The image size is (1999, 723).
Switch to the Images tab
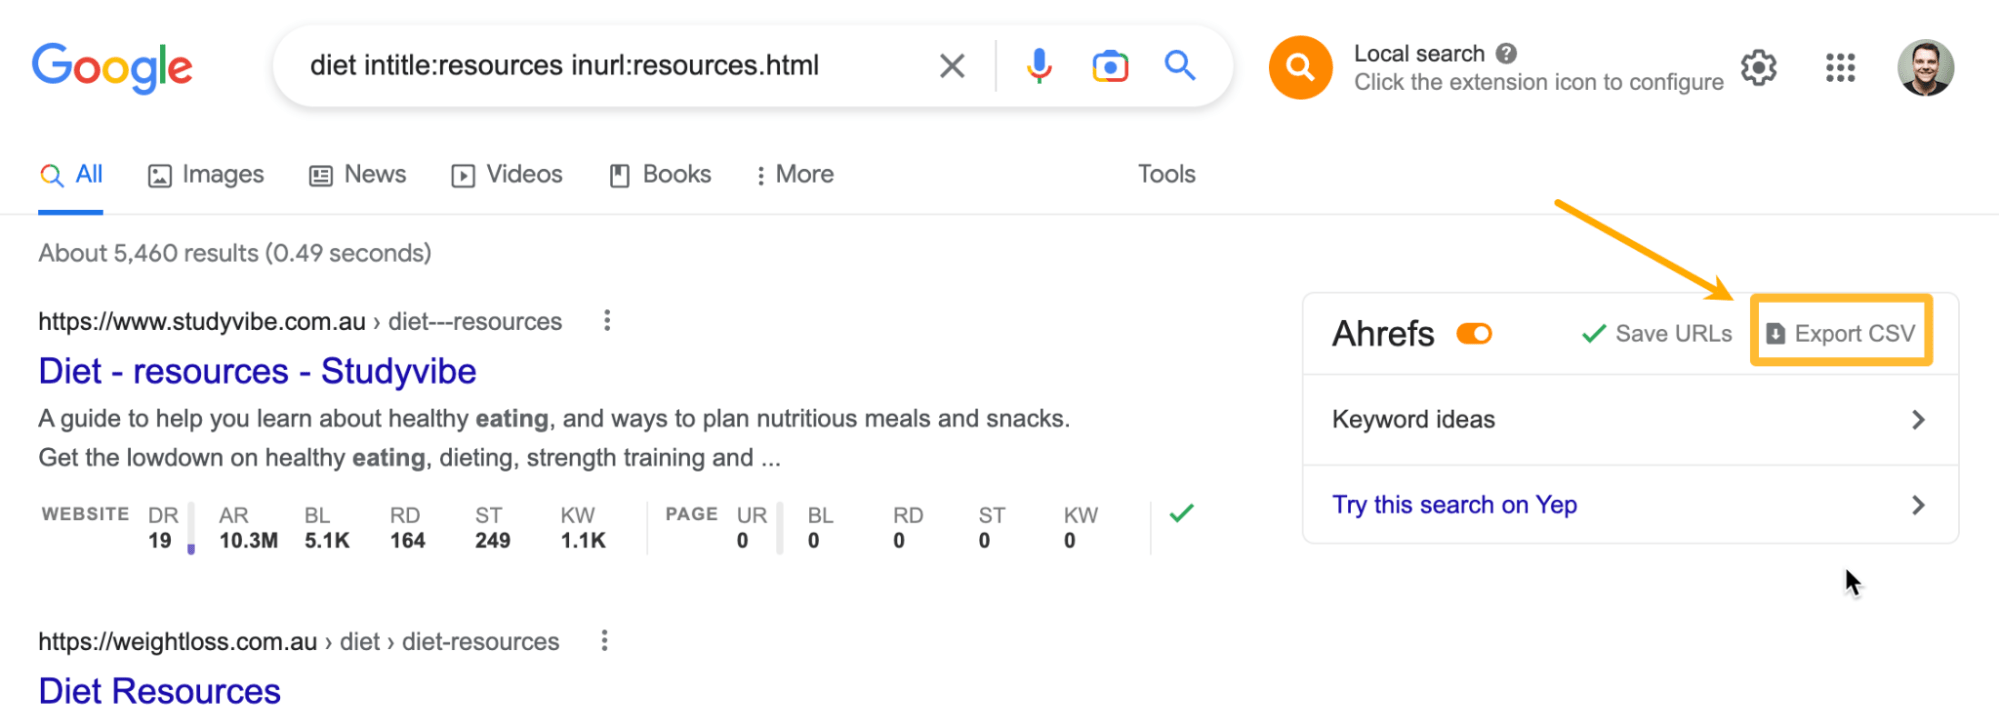coord(205,174)
